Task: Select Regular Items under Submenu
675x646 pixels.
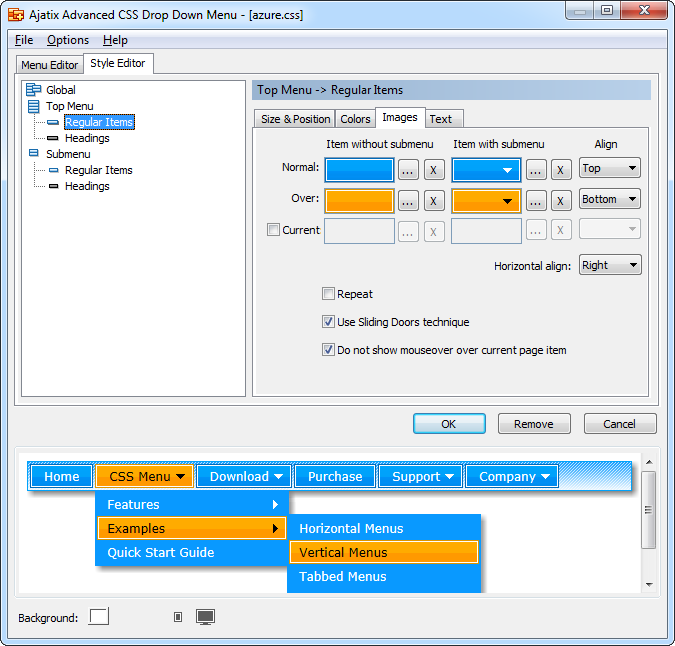Action: pos(99,170)
